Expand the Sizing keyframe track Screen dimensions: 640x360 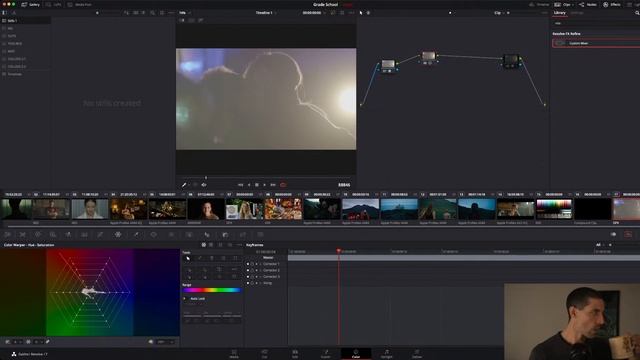(x=260, y=283)
